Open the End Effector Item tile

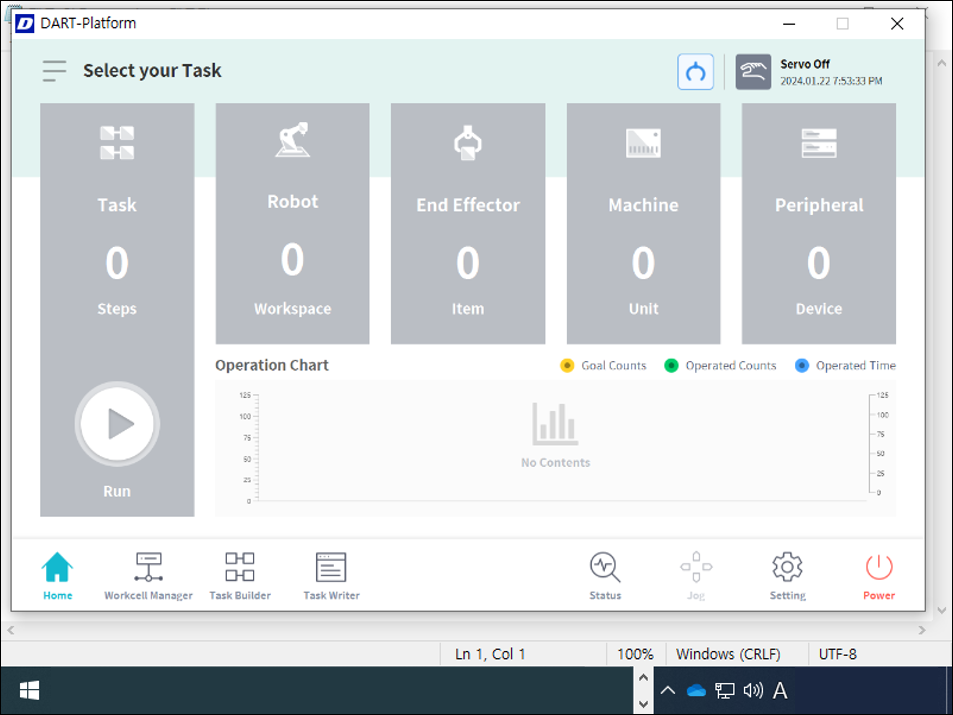467,223
